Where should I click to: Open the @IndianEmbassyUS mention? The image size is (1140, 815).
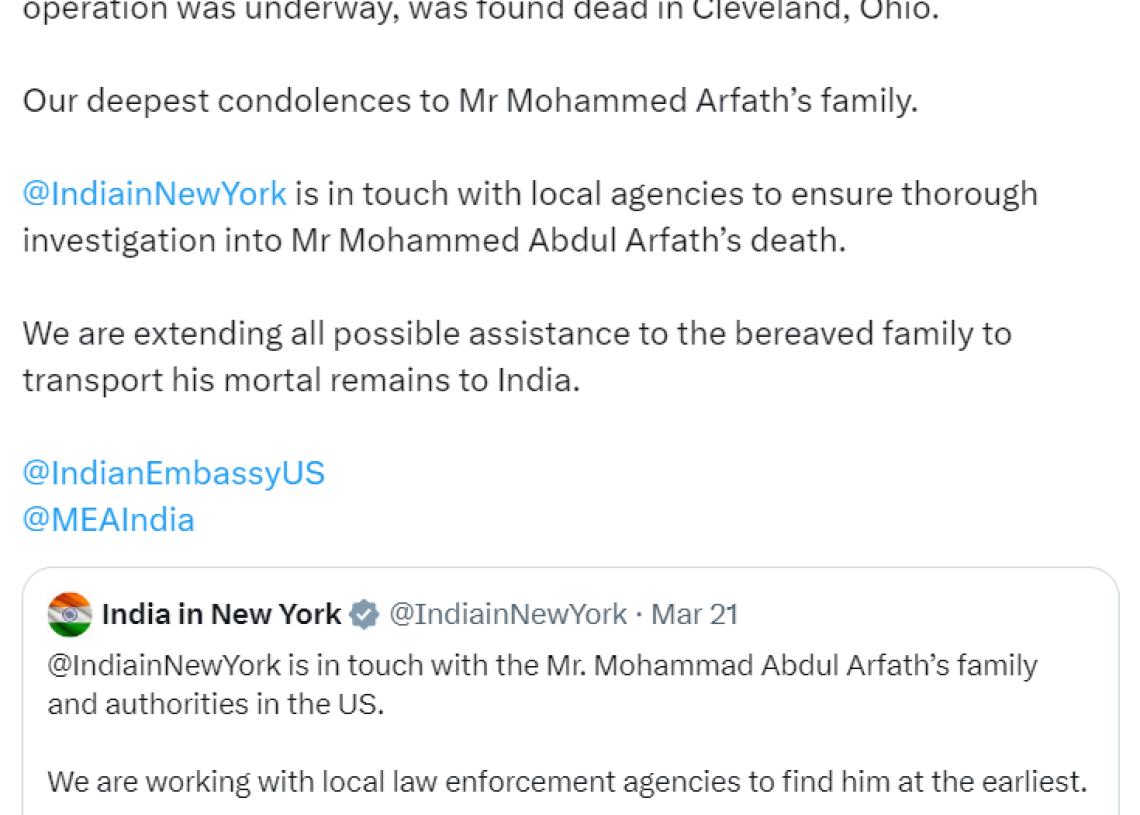tap(174, 473)
